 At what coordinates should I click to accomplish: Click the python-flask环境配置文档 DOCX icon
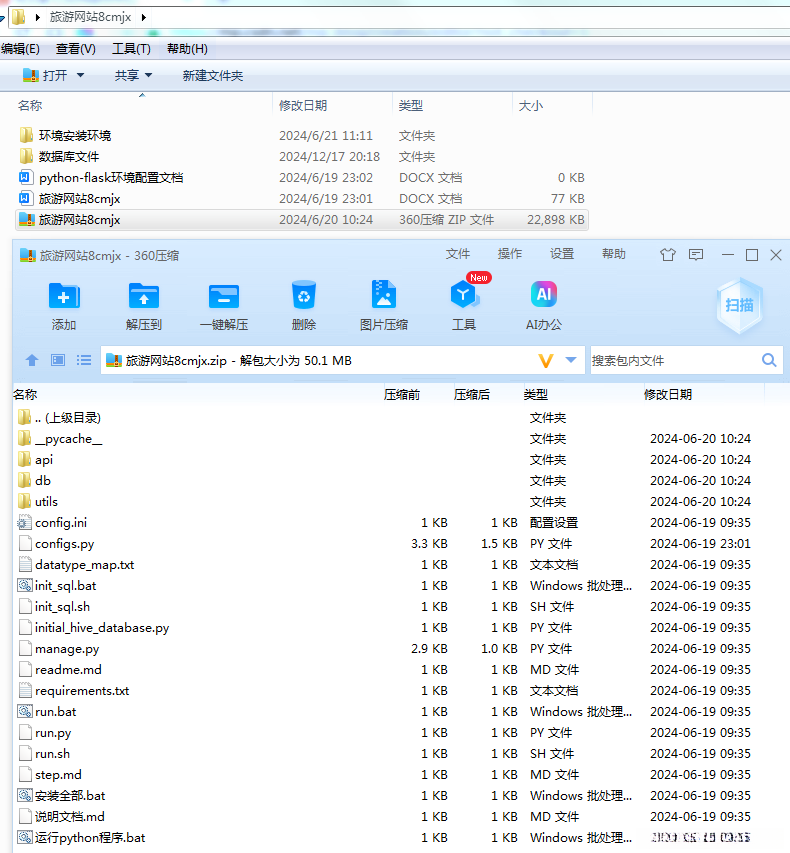[x=26, y=177]
